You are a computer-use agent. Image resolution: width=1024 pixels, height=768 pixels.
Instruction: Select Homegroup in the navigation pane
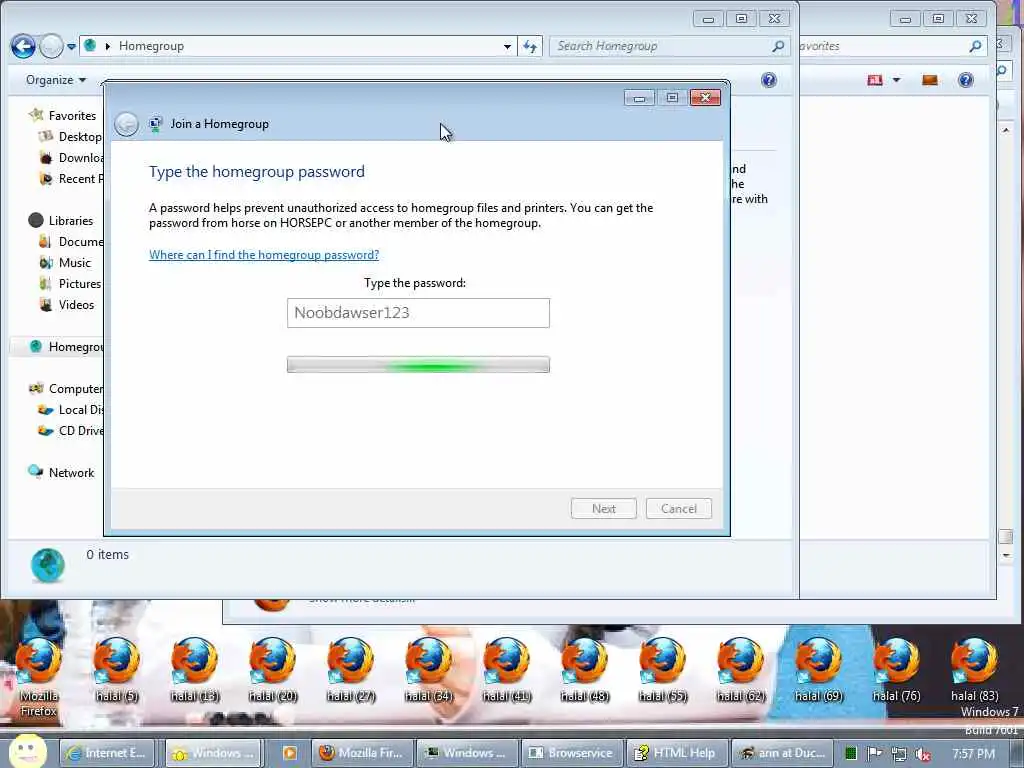click(57, 347)
